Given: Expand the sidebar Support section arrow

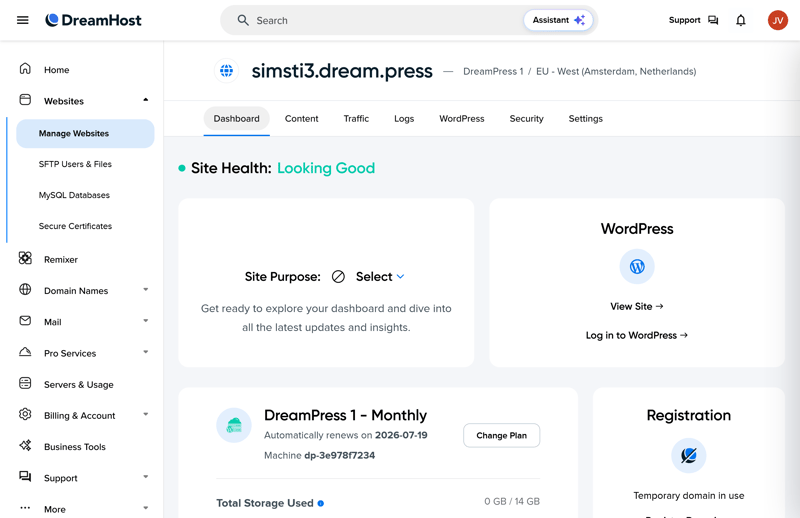Looking at the screenshot, I should (x=145, y=477).
